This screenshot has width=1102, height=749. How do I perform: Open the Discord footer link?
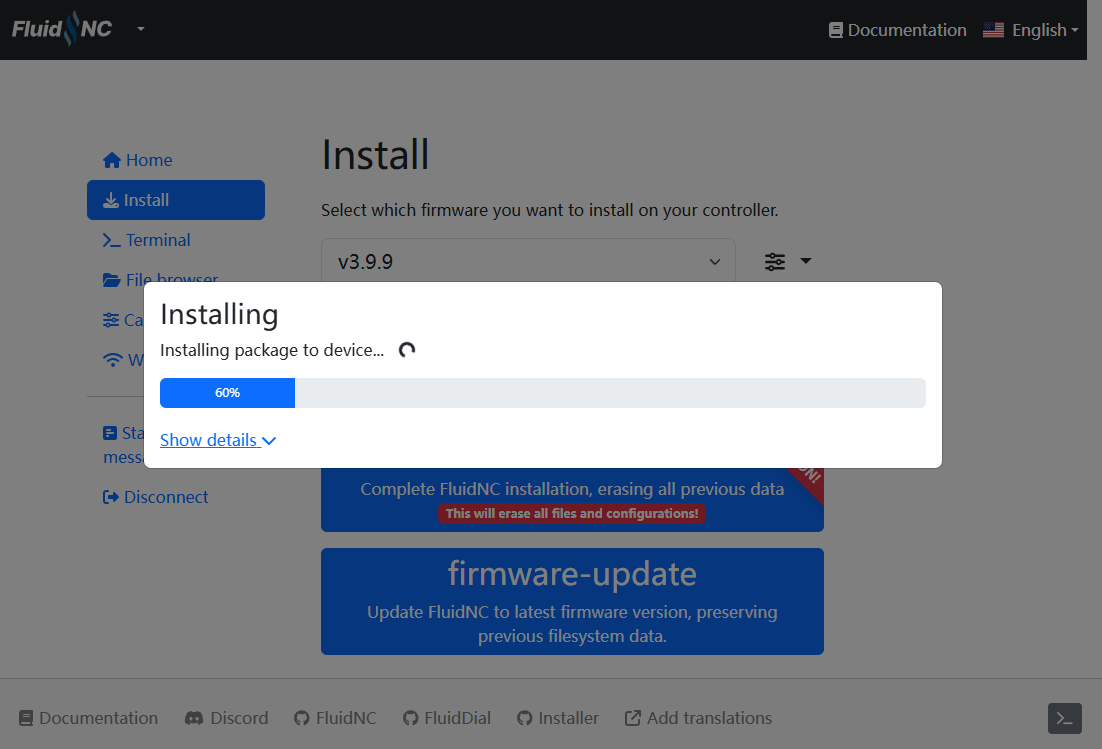(x=226, y=718)
